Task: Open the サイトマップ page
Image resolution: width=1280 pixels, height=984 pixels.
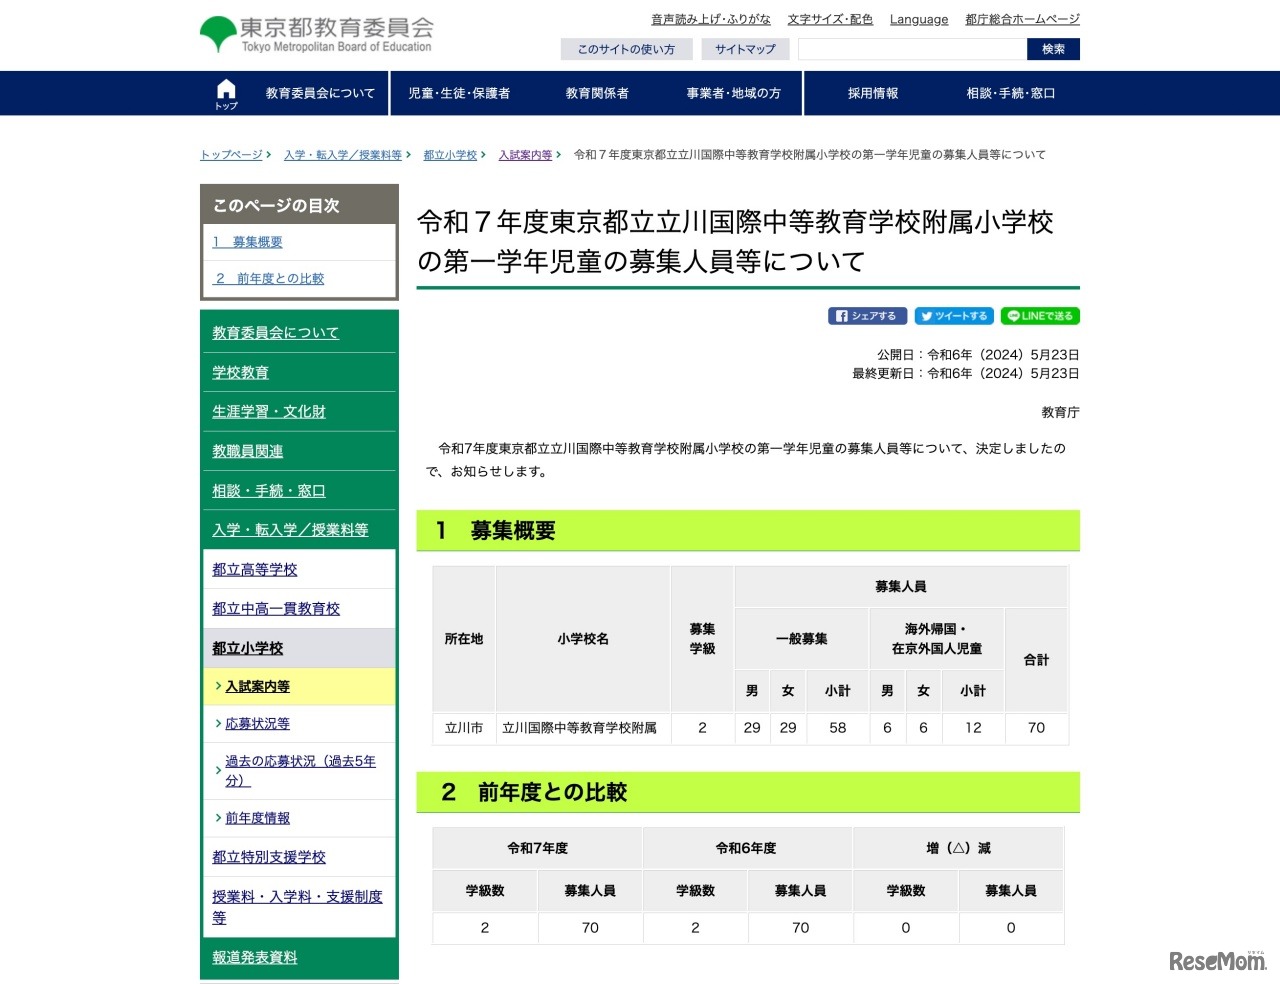Action: [x=745, y=49]
